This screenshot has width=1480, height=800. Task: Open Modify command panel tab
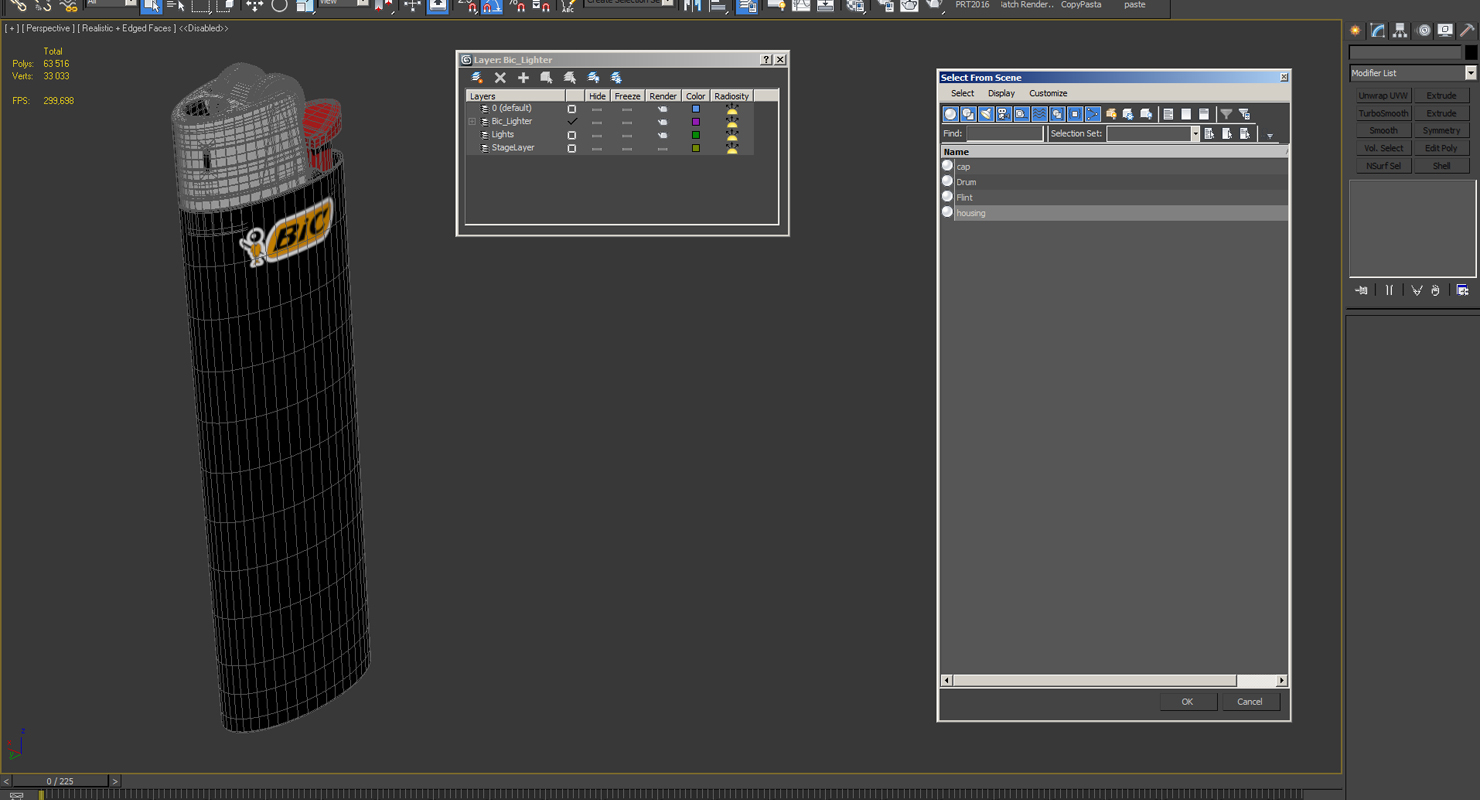(x=1378, y=31)
